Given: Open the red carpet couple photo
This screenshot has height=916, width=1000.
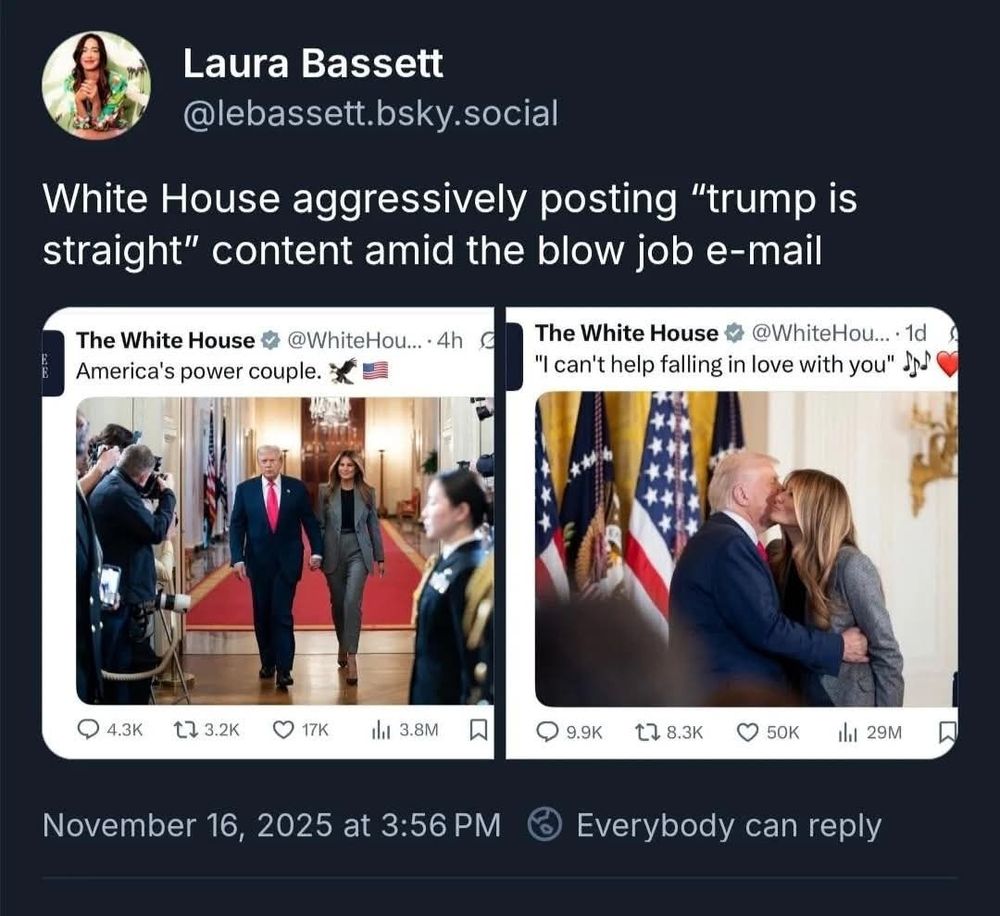Looking at the screenshot, I should pyautogui.click(x=284, y=550).
